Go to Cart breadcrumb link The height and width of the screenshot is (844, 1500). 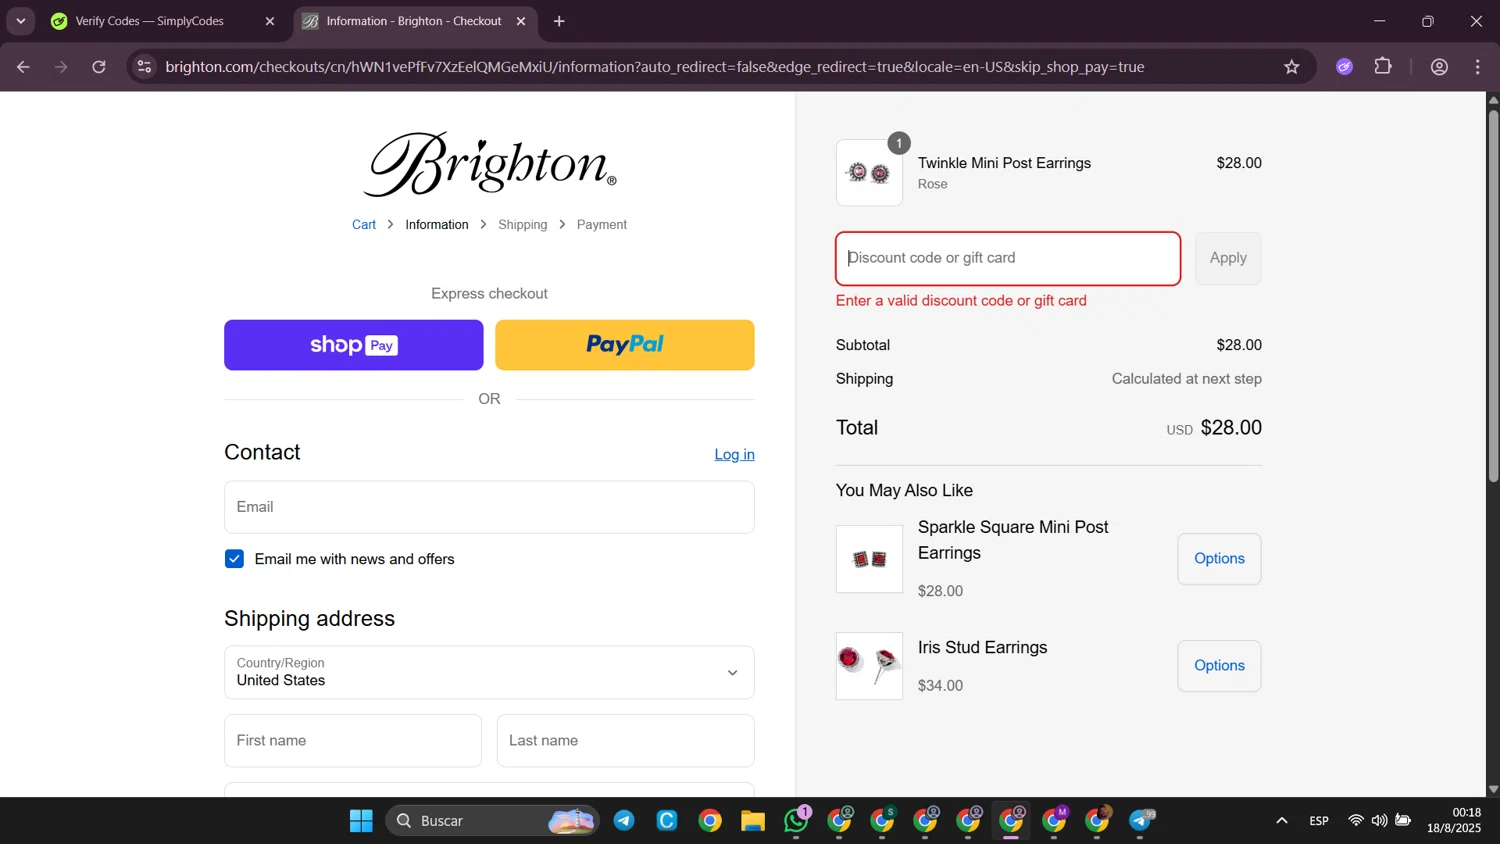click(x=364, y=225)
